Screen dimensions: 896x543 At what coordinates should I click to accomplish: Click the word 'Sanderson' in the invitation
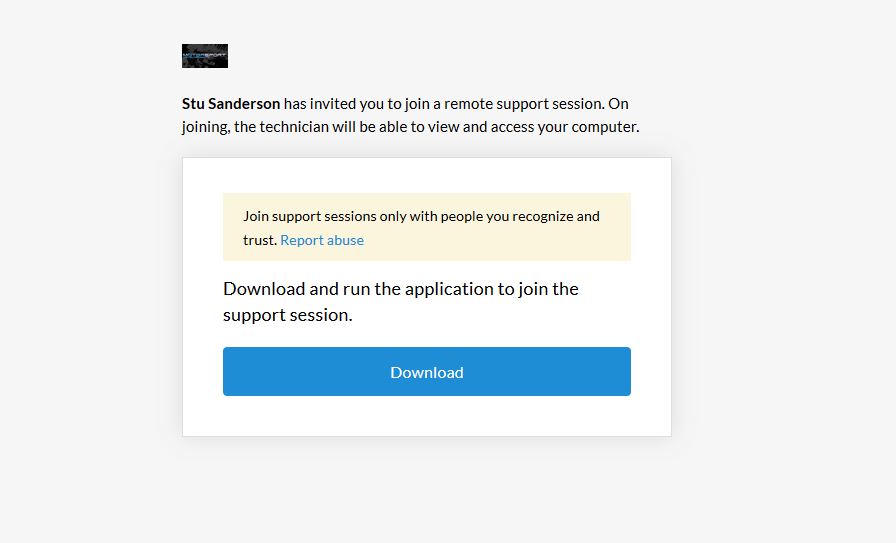pyautogui.click(x=244, y=104)
